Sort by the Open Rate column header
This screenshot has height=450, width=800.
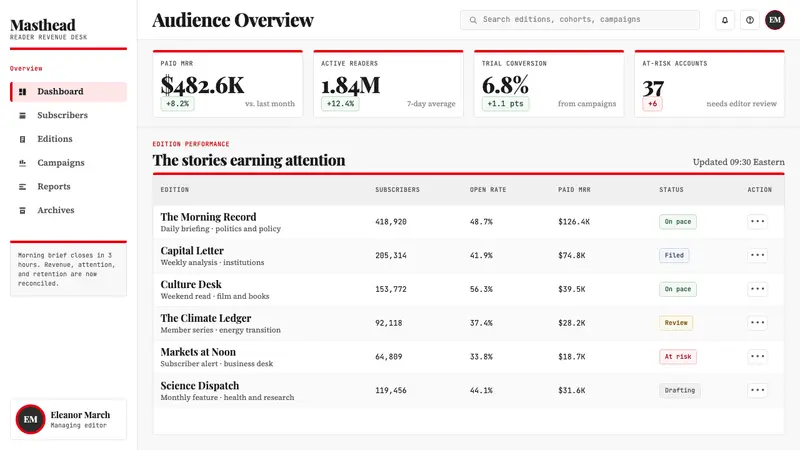point(488,189)
